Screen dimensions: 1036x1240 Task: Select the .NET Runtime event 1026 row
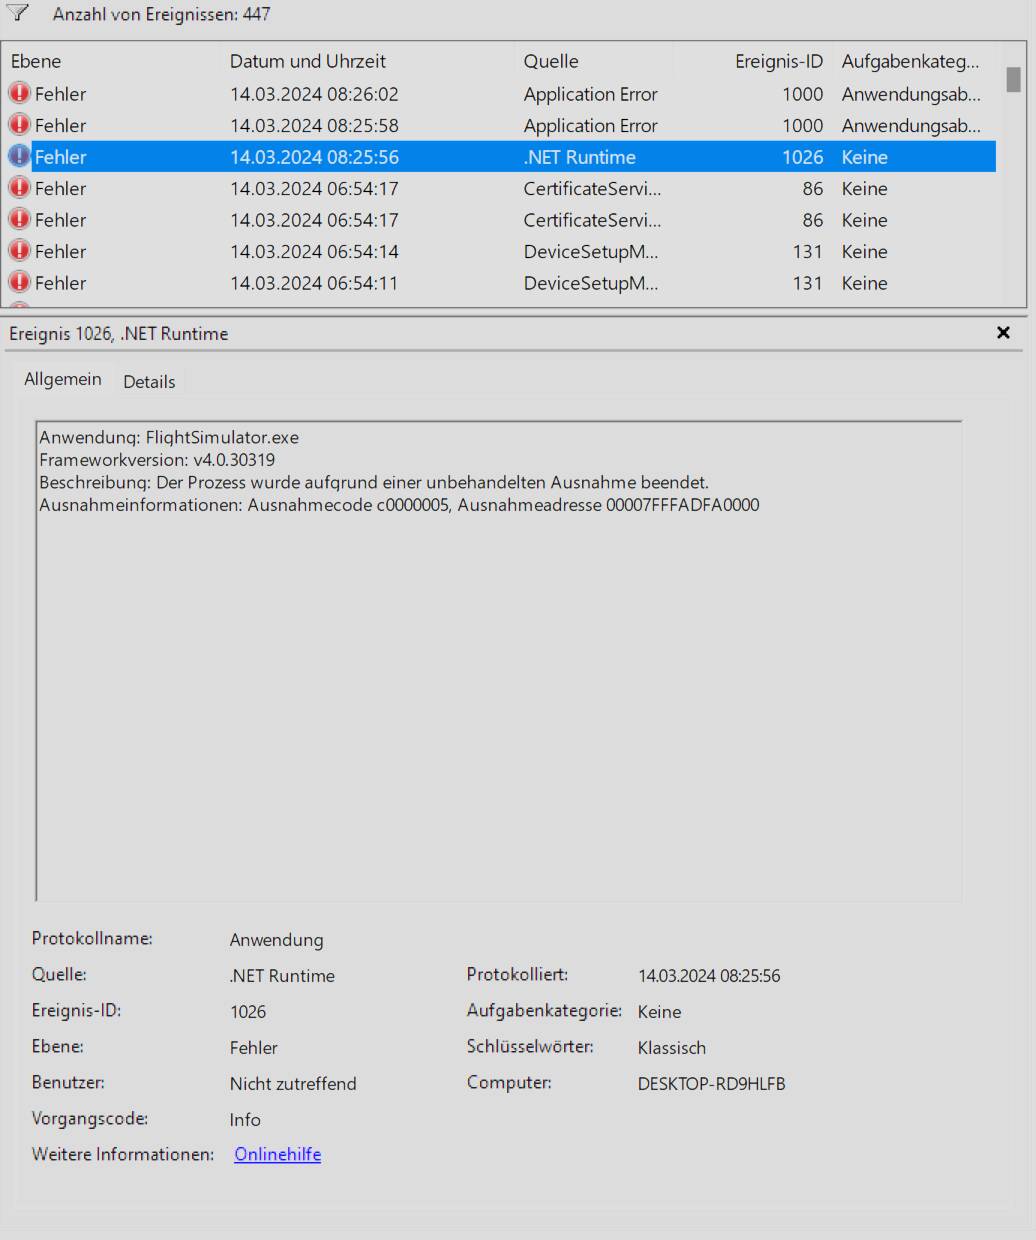click(500, 157)
